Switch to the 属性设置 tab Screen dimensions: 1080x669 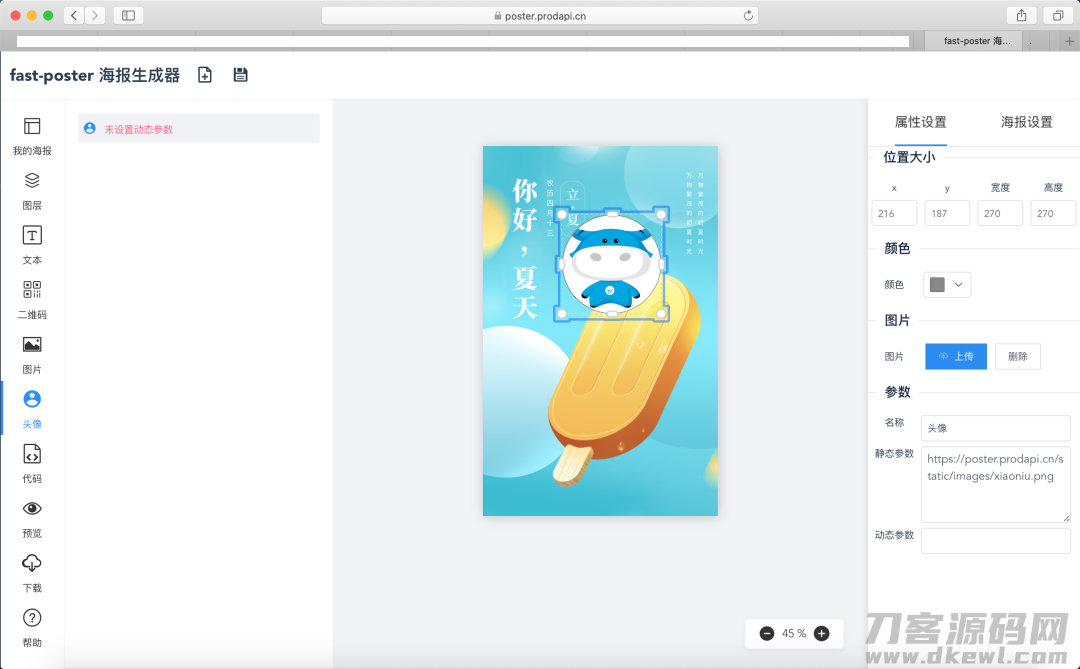[920, 122]
